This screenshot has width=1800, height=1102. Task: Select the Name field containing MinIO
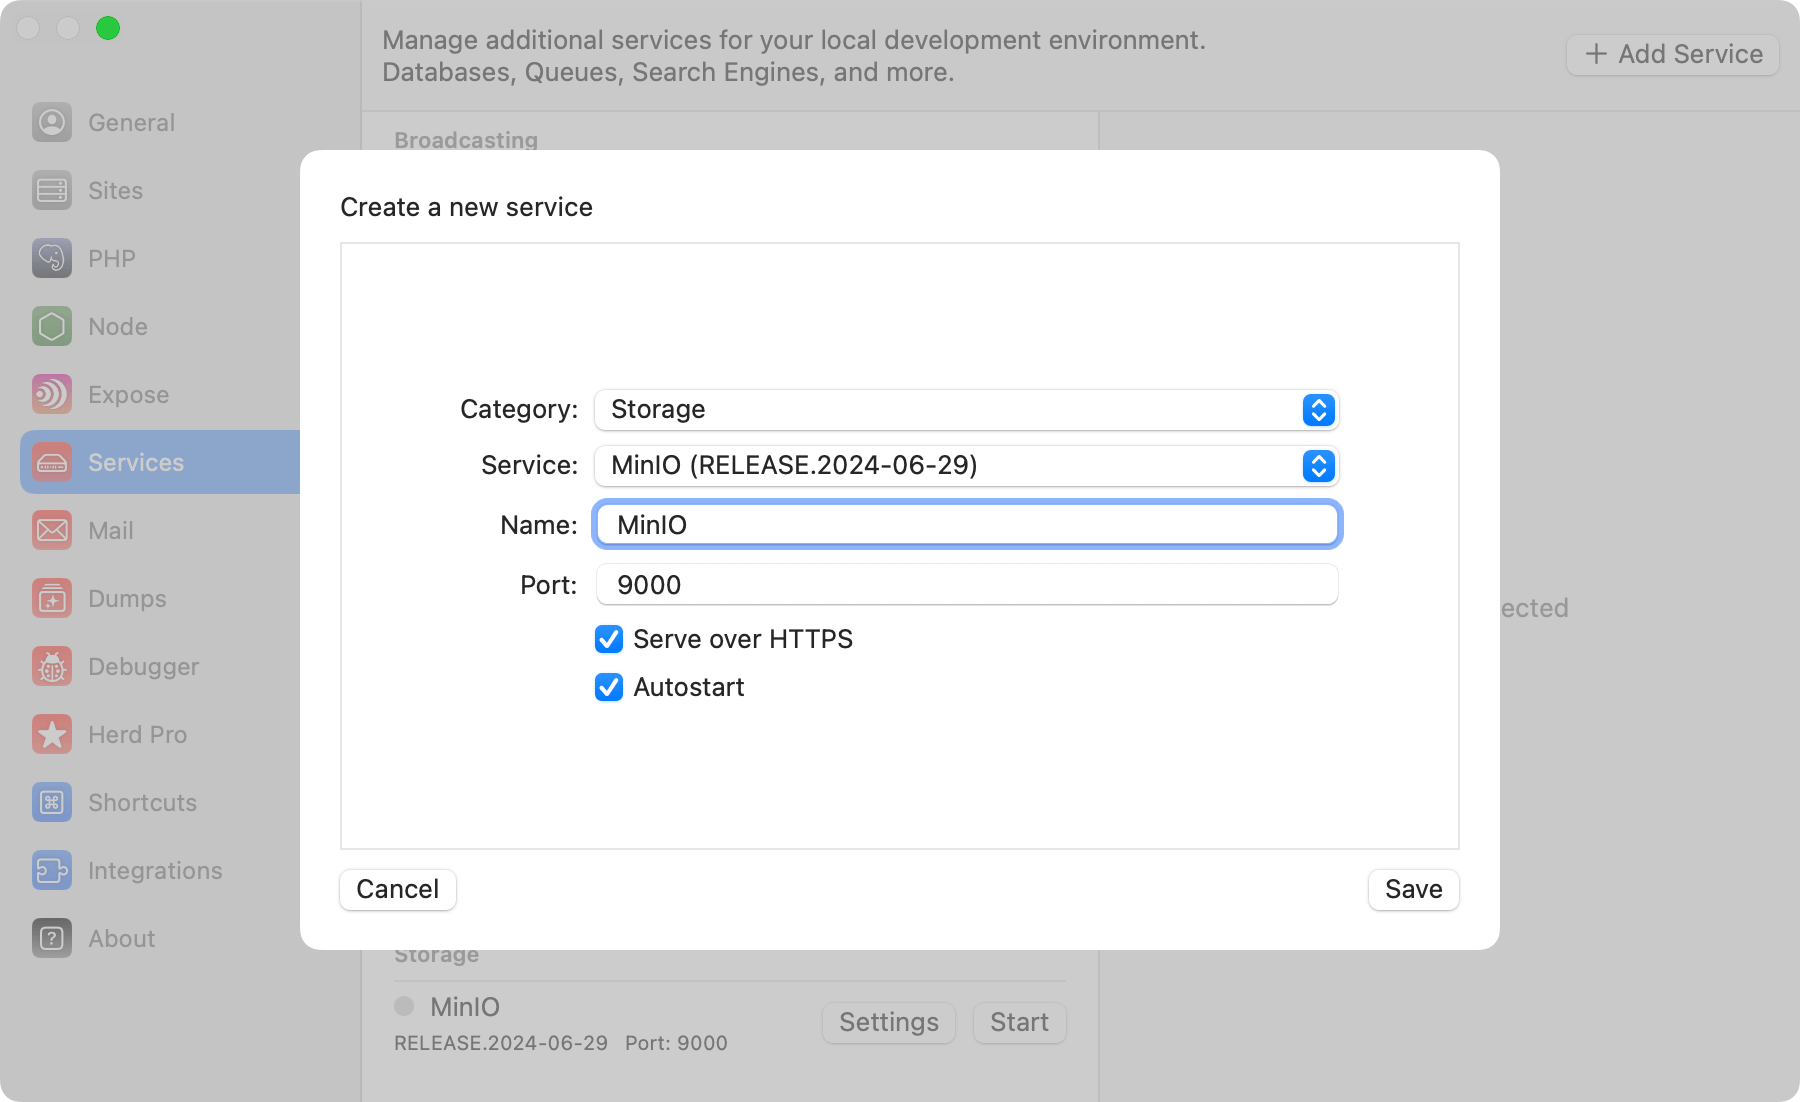pyautogui.click(x=966, y=524)
